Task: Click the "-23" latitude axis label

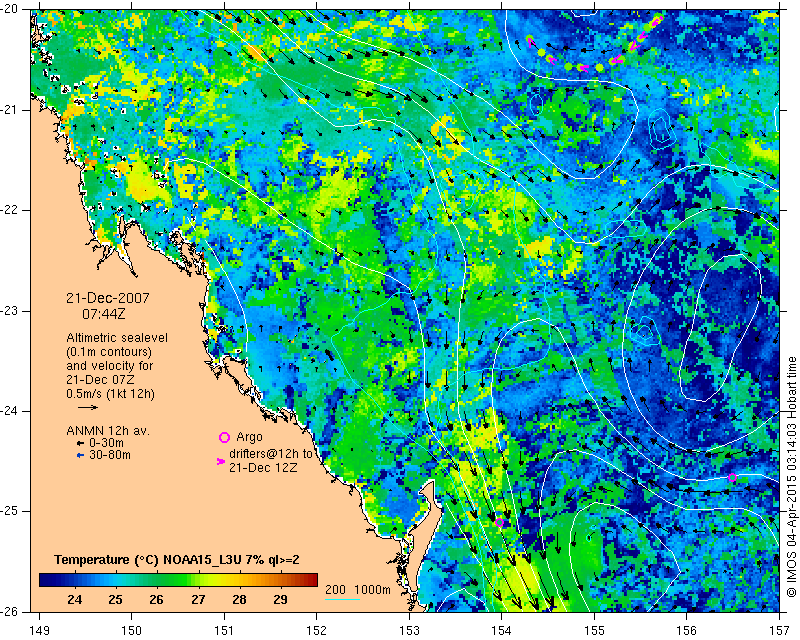Action: [9, 311]
